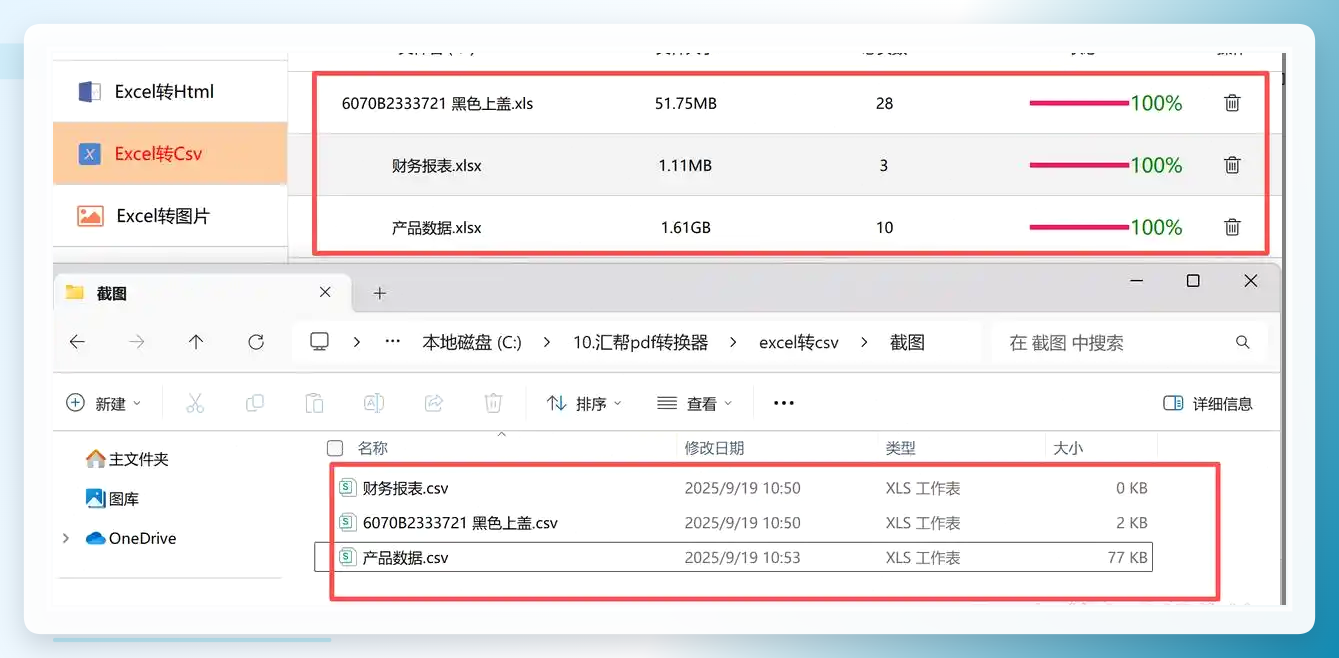
Task: Navigate to 本地磁盘 (C:) breadcrumb
Action: [472, 342]
